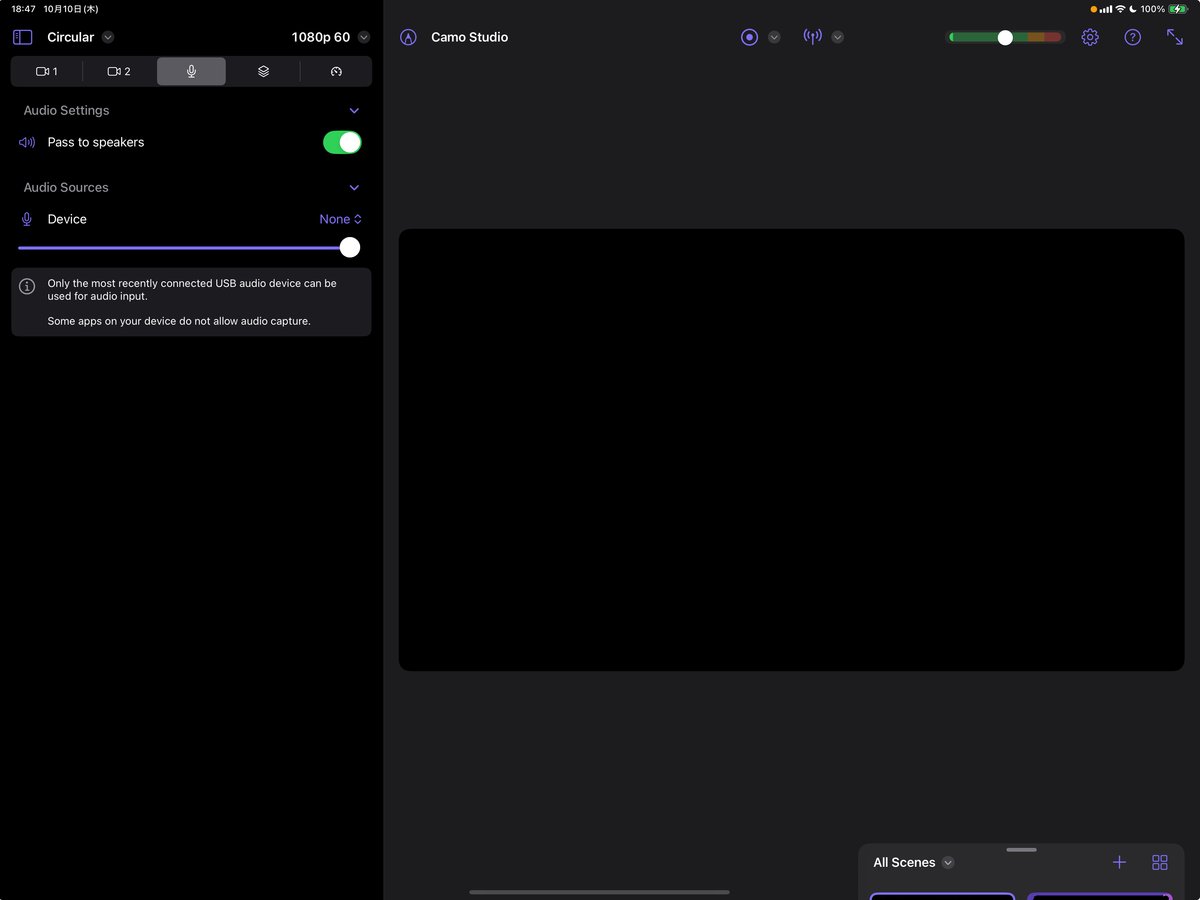
Task: Open the 1080p 60 resolution dropdown
Action: point(330,37)
